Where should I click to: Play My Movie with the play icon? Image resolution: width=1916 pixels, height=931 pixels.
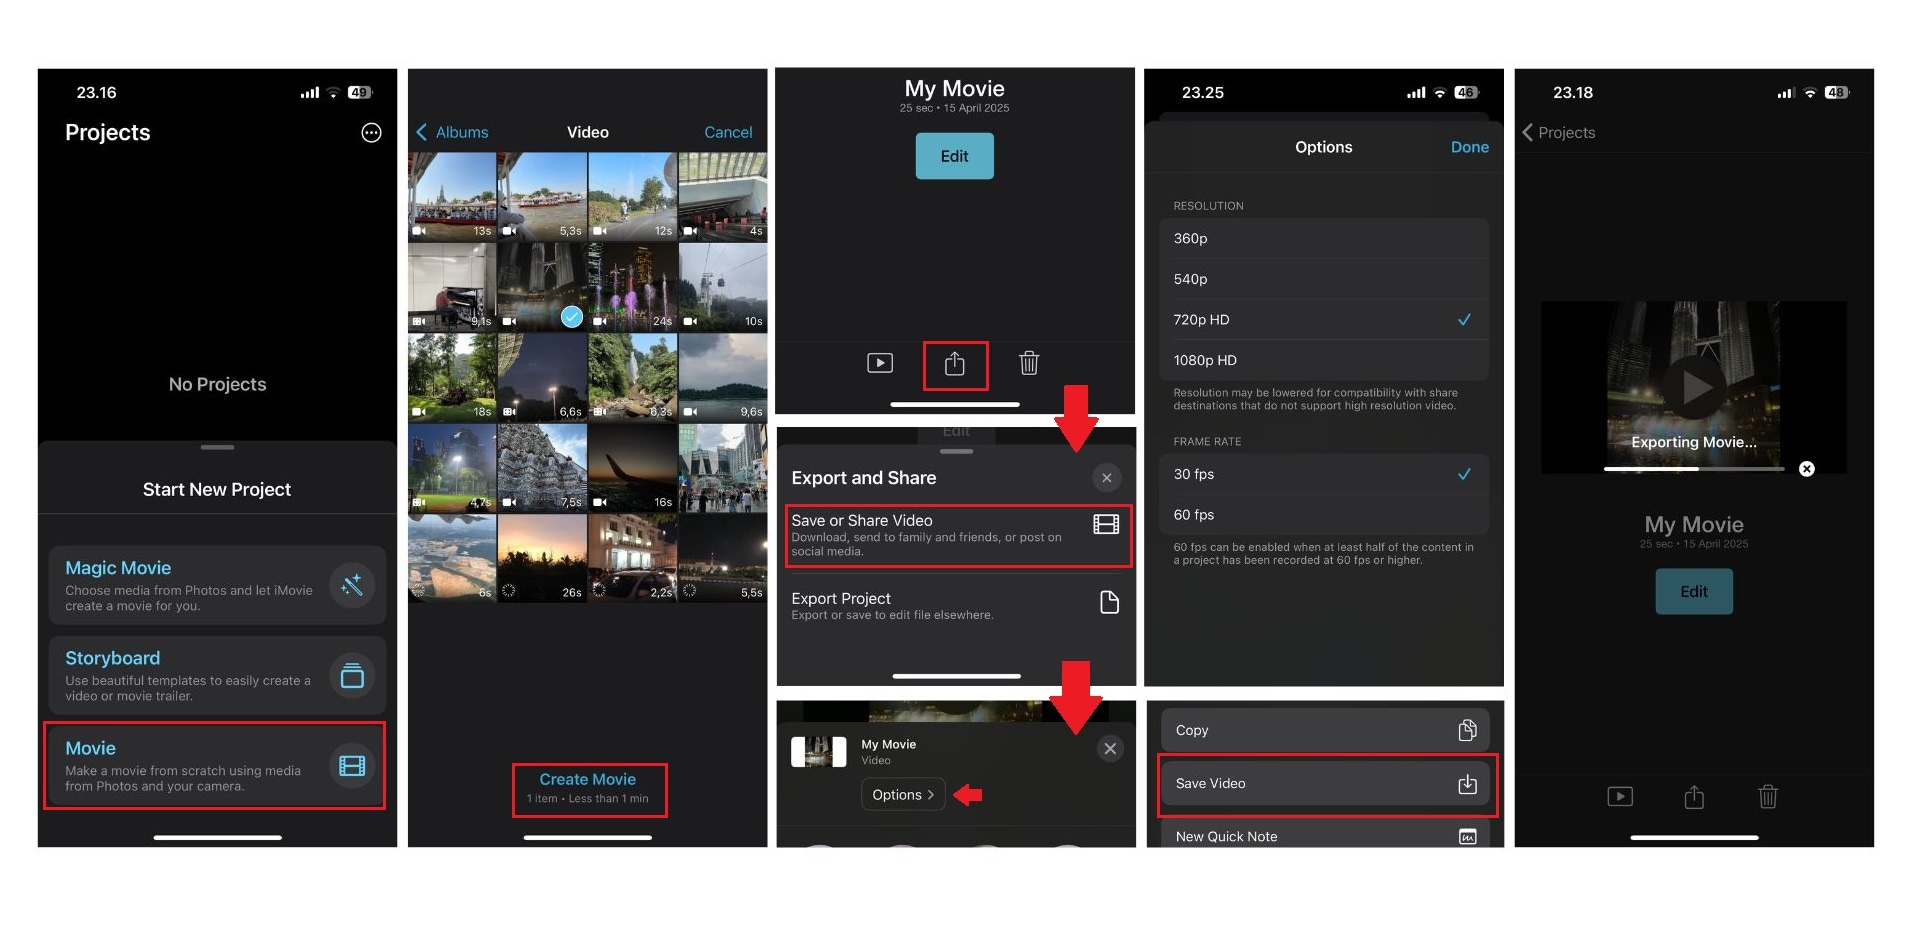click(880, 363)
